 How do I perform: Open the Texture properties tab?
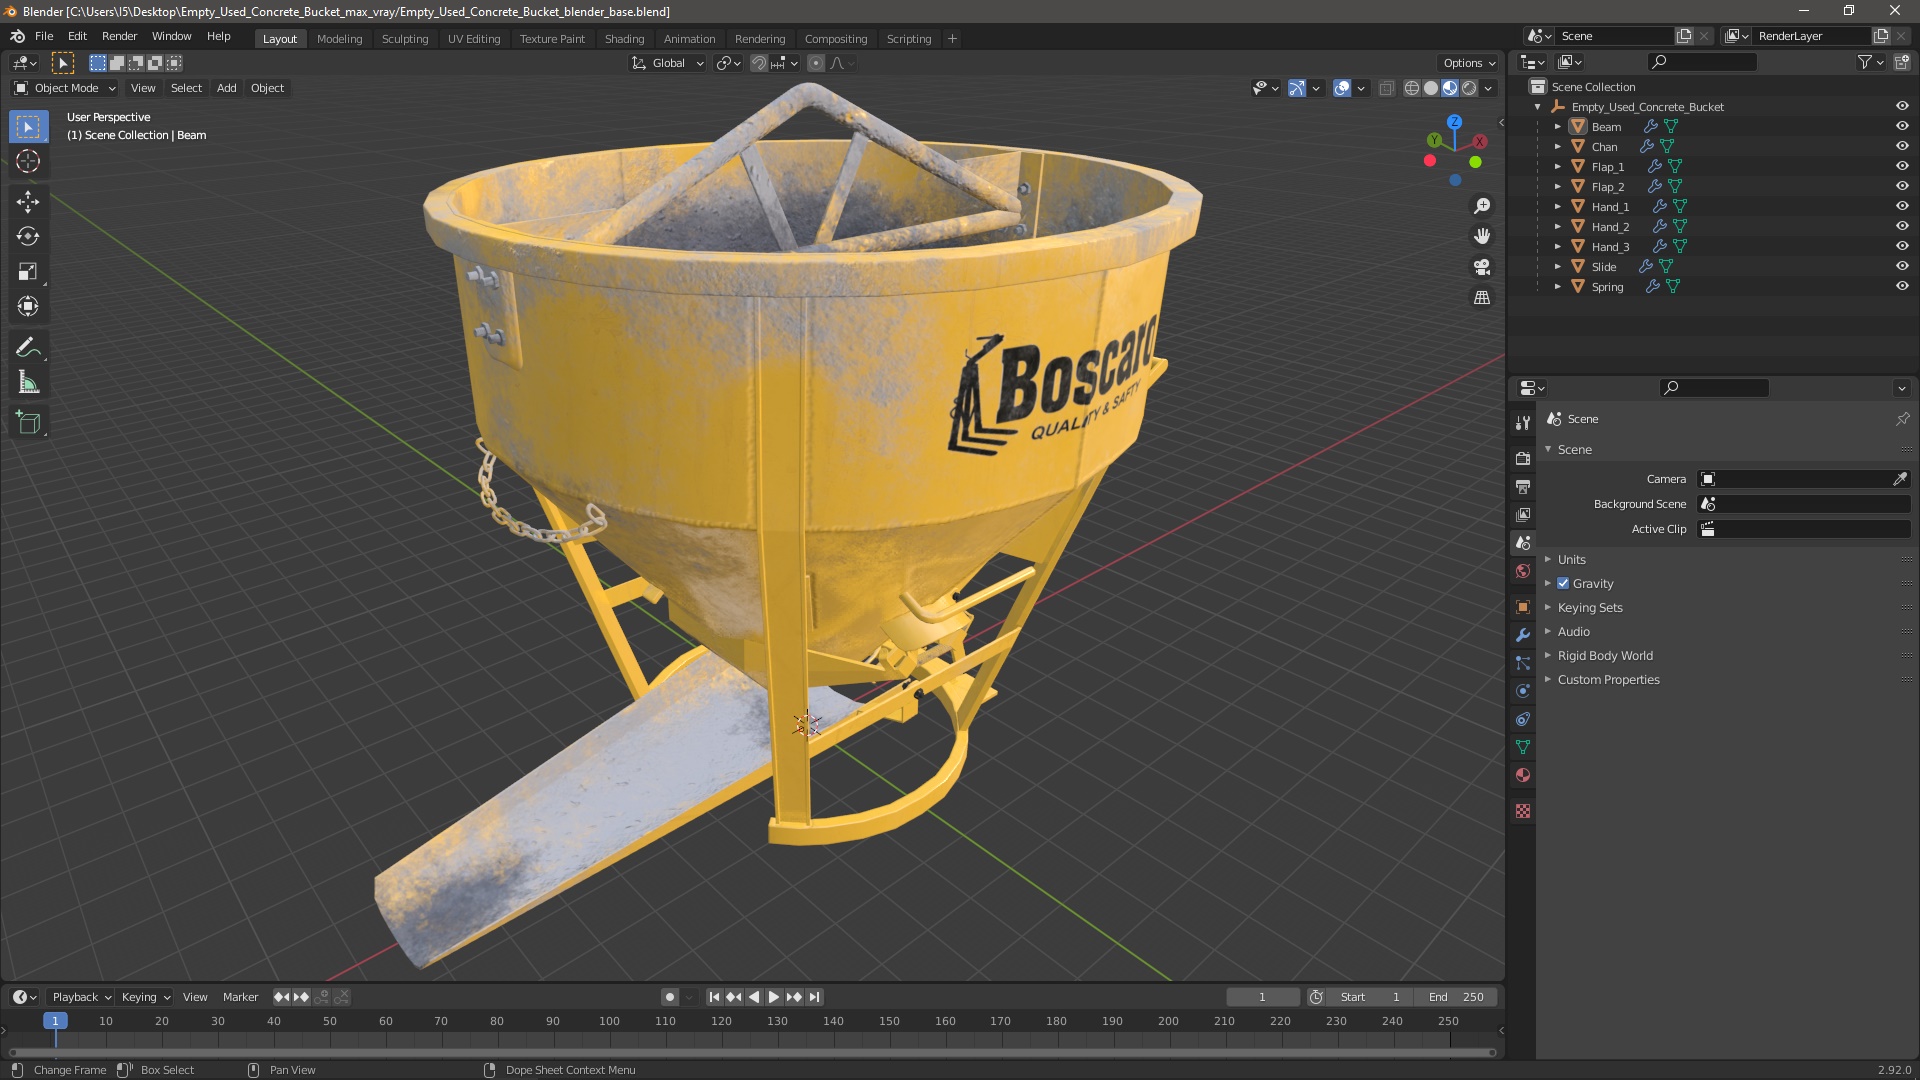pyautogui.click(x=1523, y=811)
